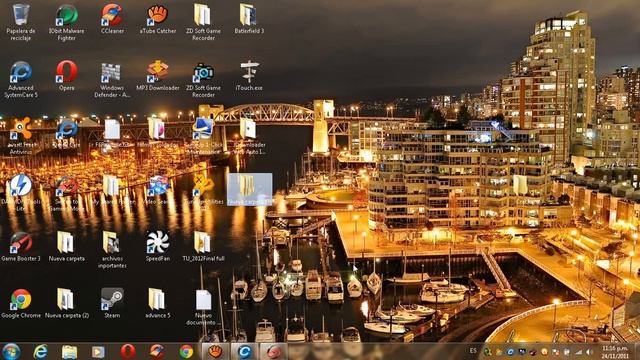
Task: Launch Game Booster 3 shortcut
Action: pyautogui.click(x=21, y=246)
